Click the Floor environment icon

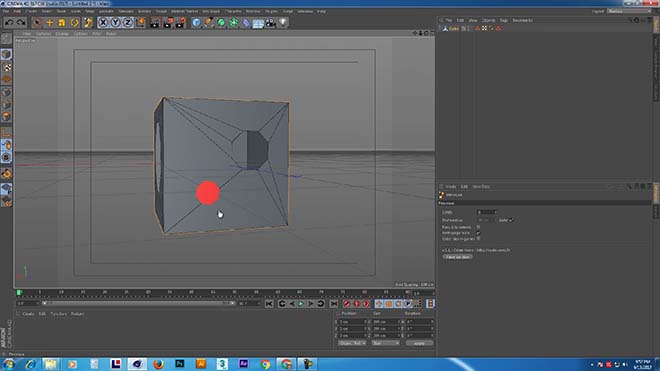pyautogui.click(x=258, y=23)
